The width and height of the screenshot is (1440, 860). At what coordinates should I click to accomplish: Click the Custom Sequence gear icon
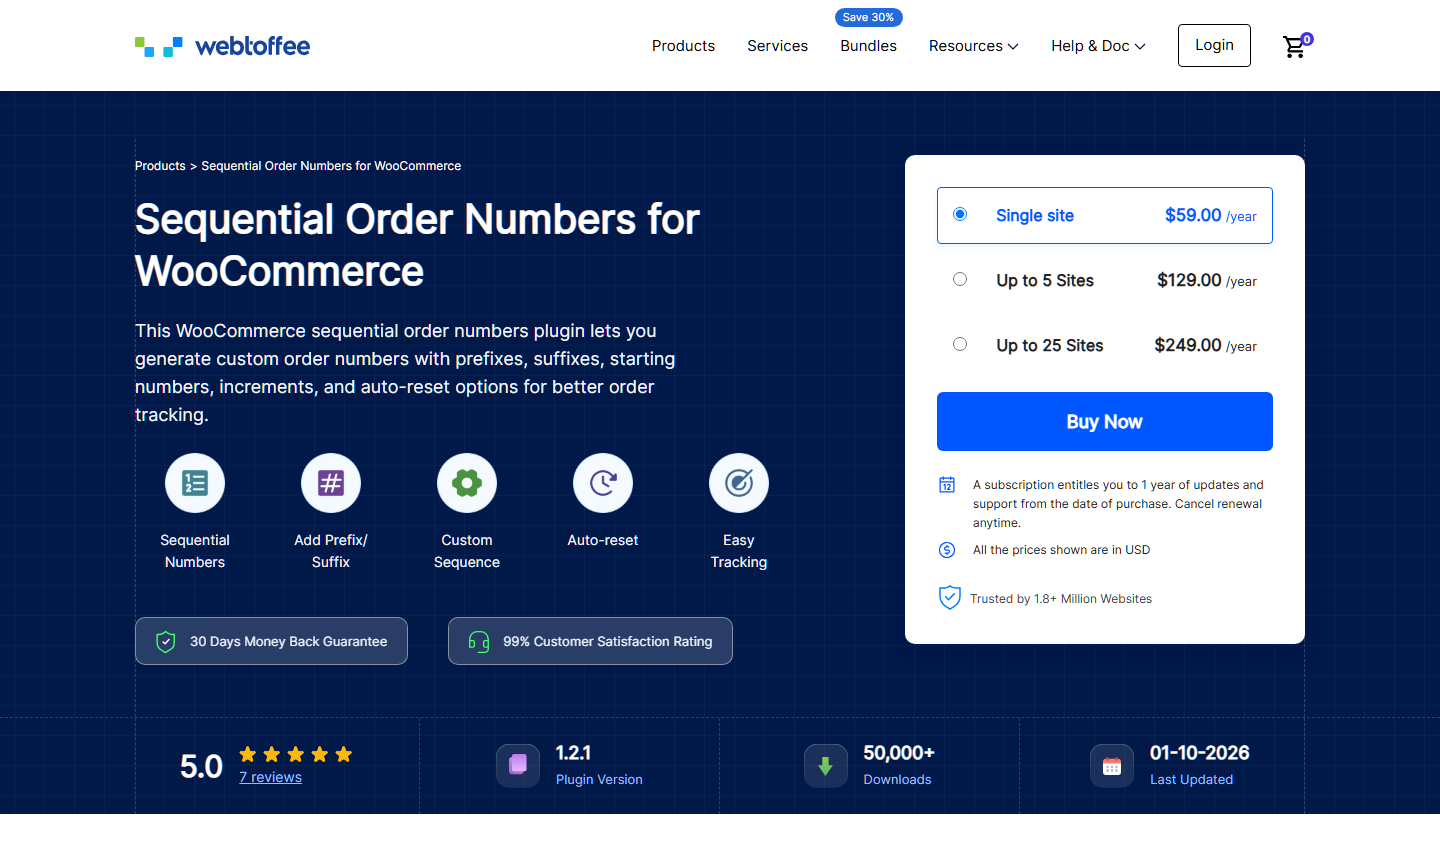pos(467,483)
